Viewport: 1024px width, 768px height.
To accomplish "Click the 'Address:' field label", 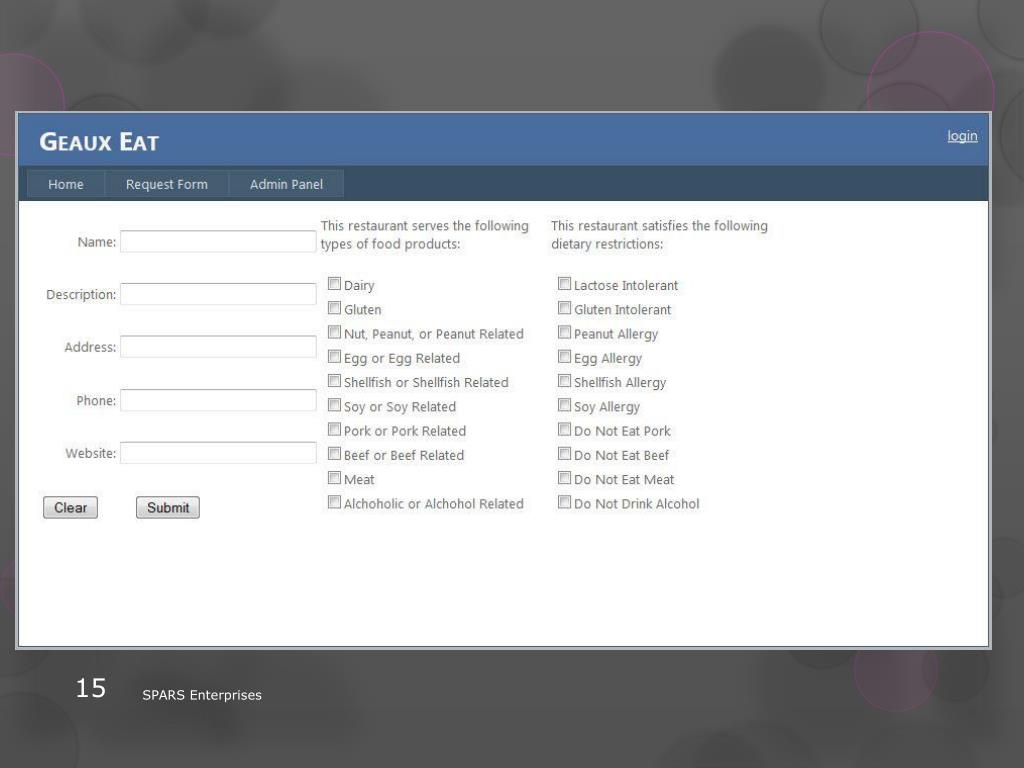I will point(90,347).
